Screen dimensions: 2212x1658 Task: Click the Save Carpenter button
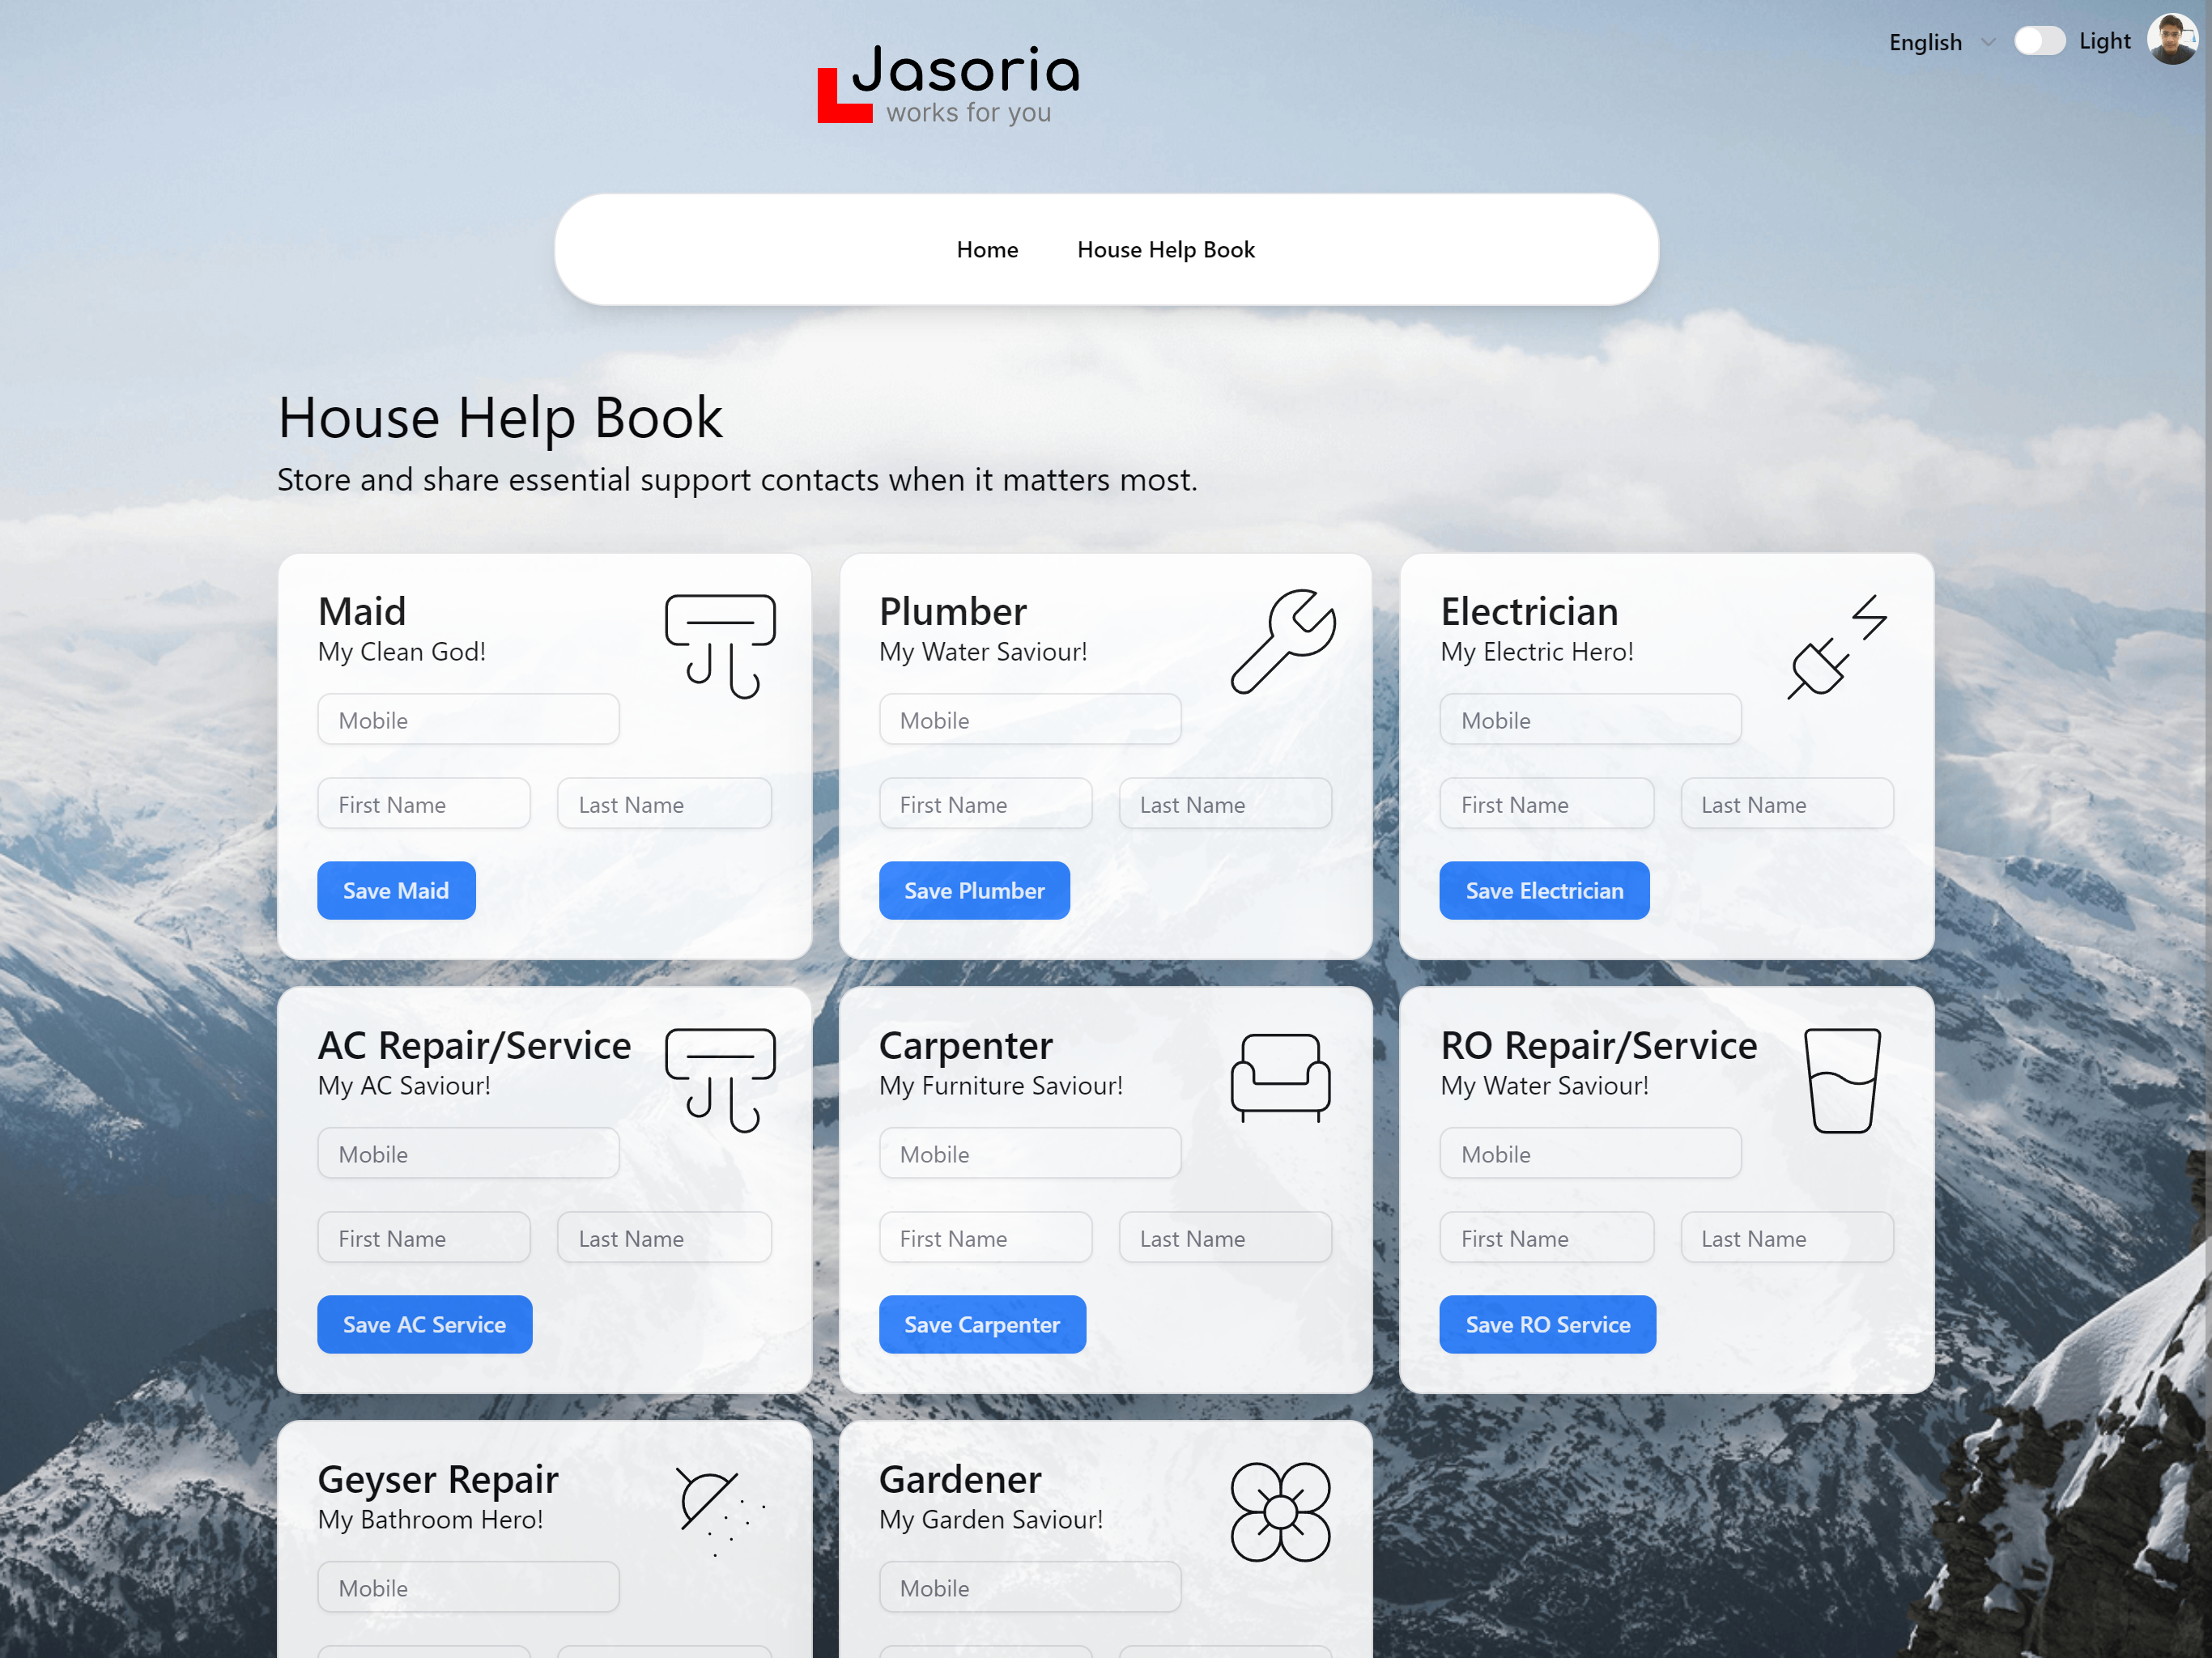pos(981,1324)
